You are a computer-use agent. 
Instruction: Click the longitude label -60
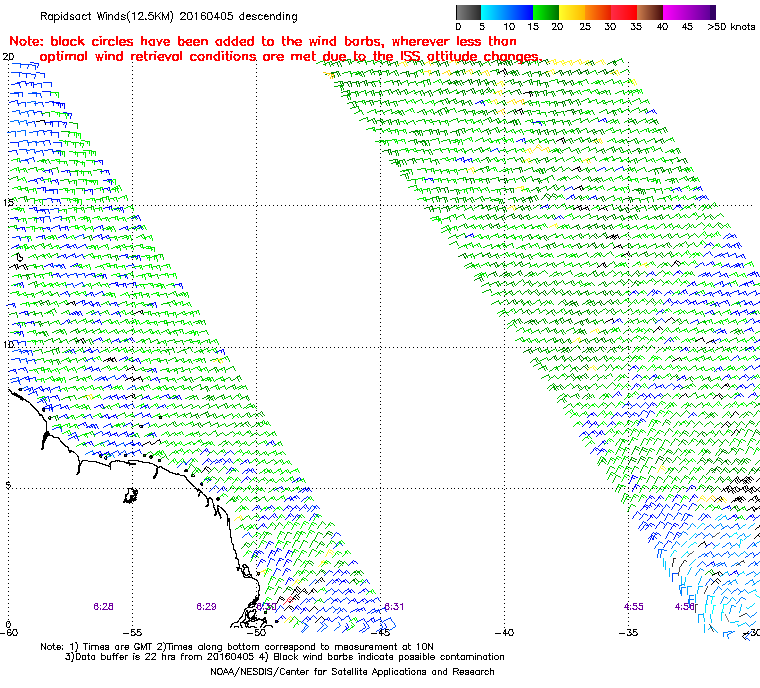tap(9, 633)
